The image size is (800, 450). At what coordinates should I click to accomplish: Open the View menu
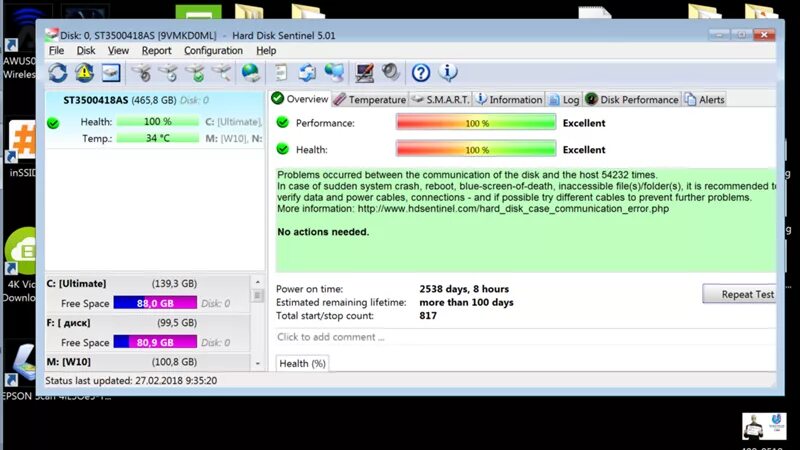(118, 51)
